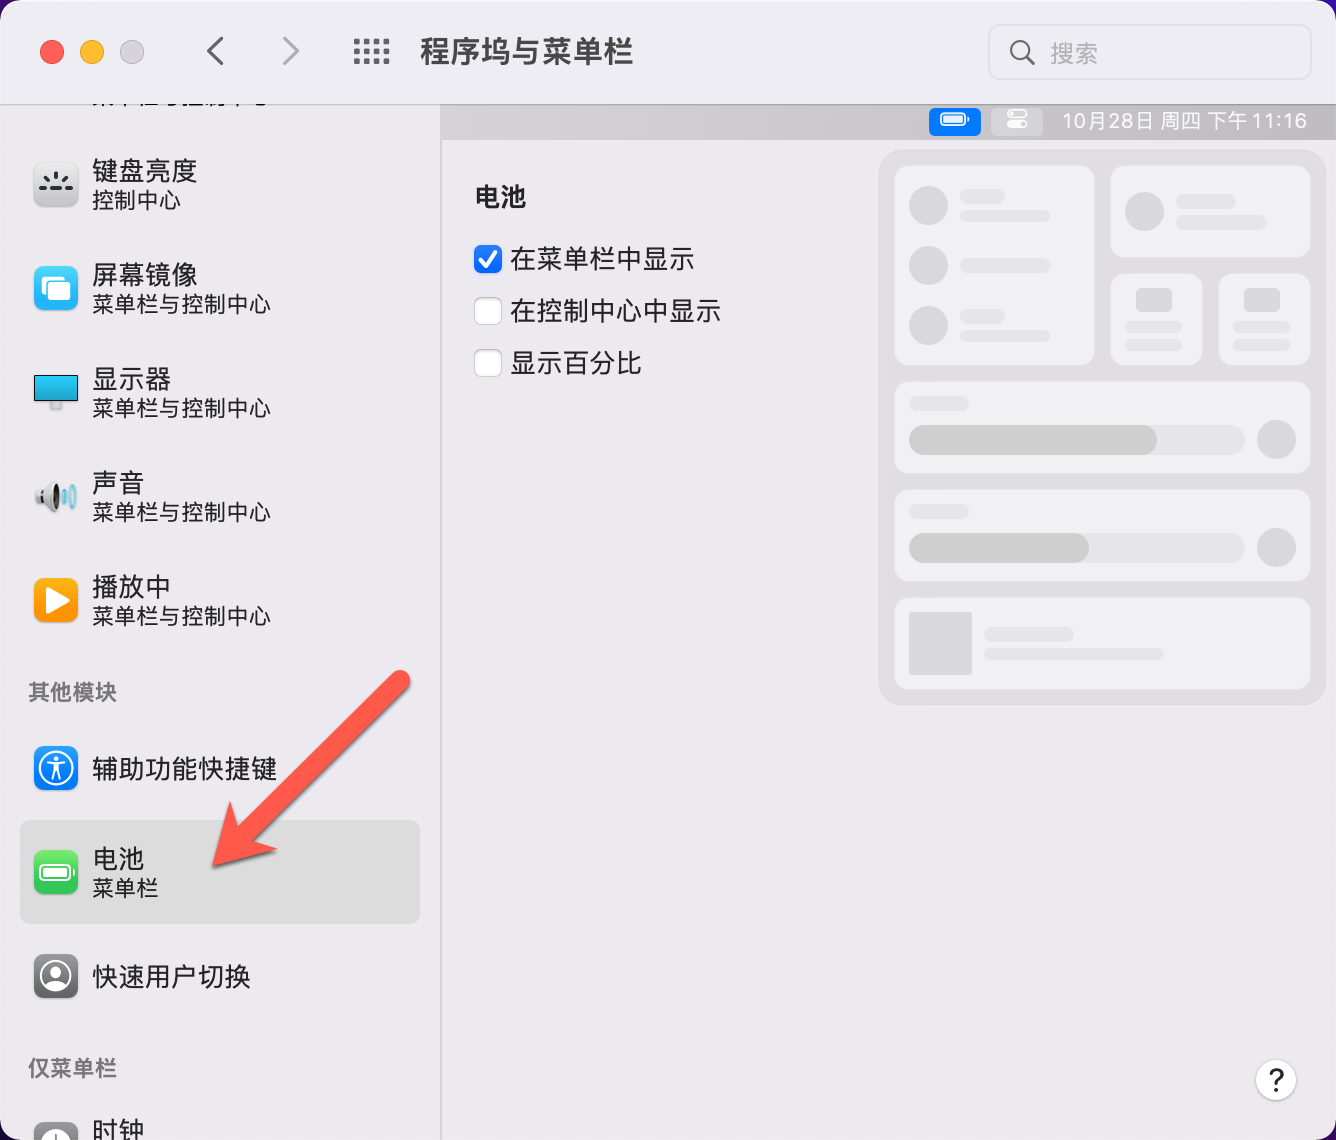Click the 其他模块 section header
Screen dimensions: 1336x1140
72,692
